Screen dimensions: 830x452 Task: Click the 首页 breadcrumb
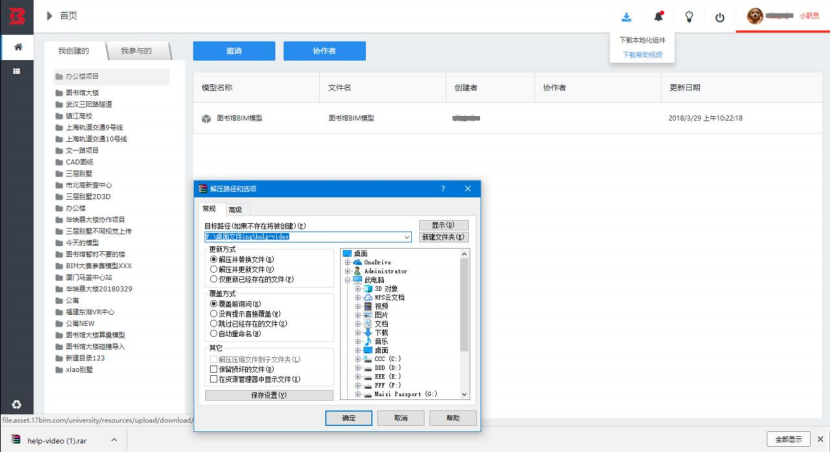68,16
